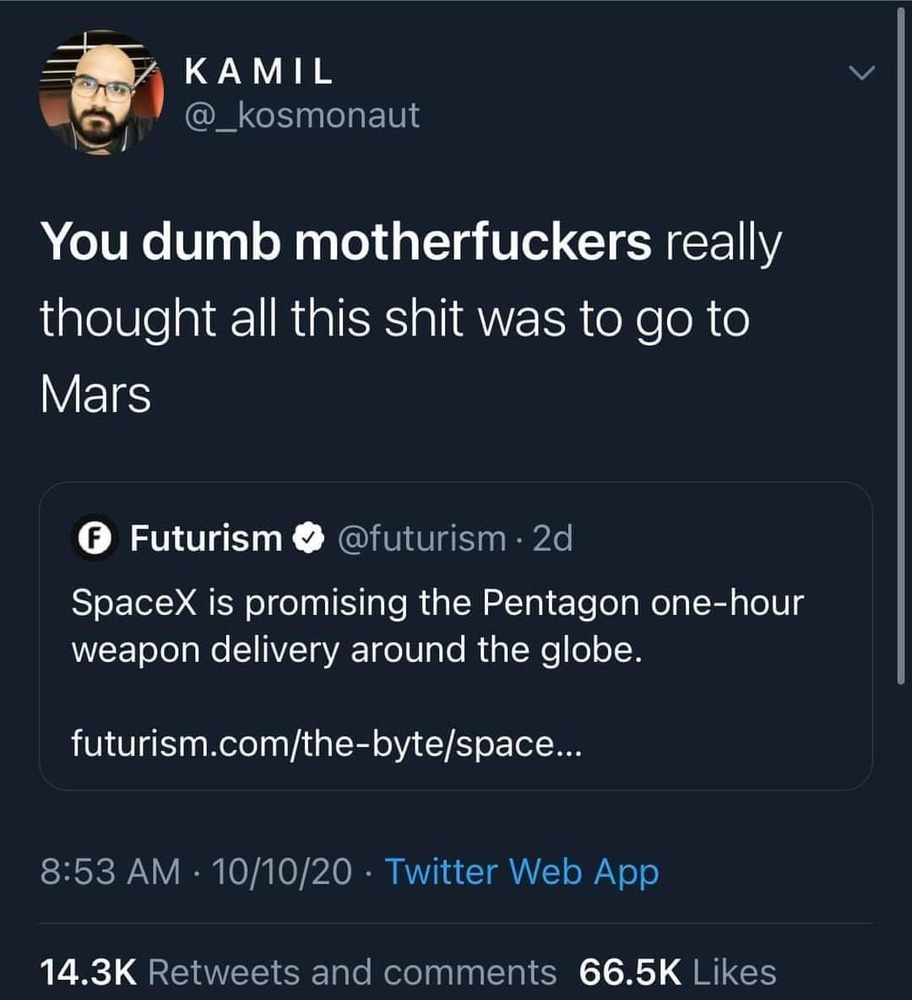Open the @_kosmonaut handle

[302, 117]
